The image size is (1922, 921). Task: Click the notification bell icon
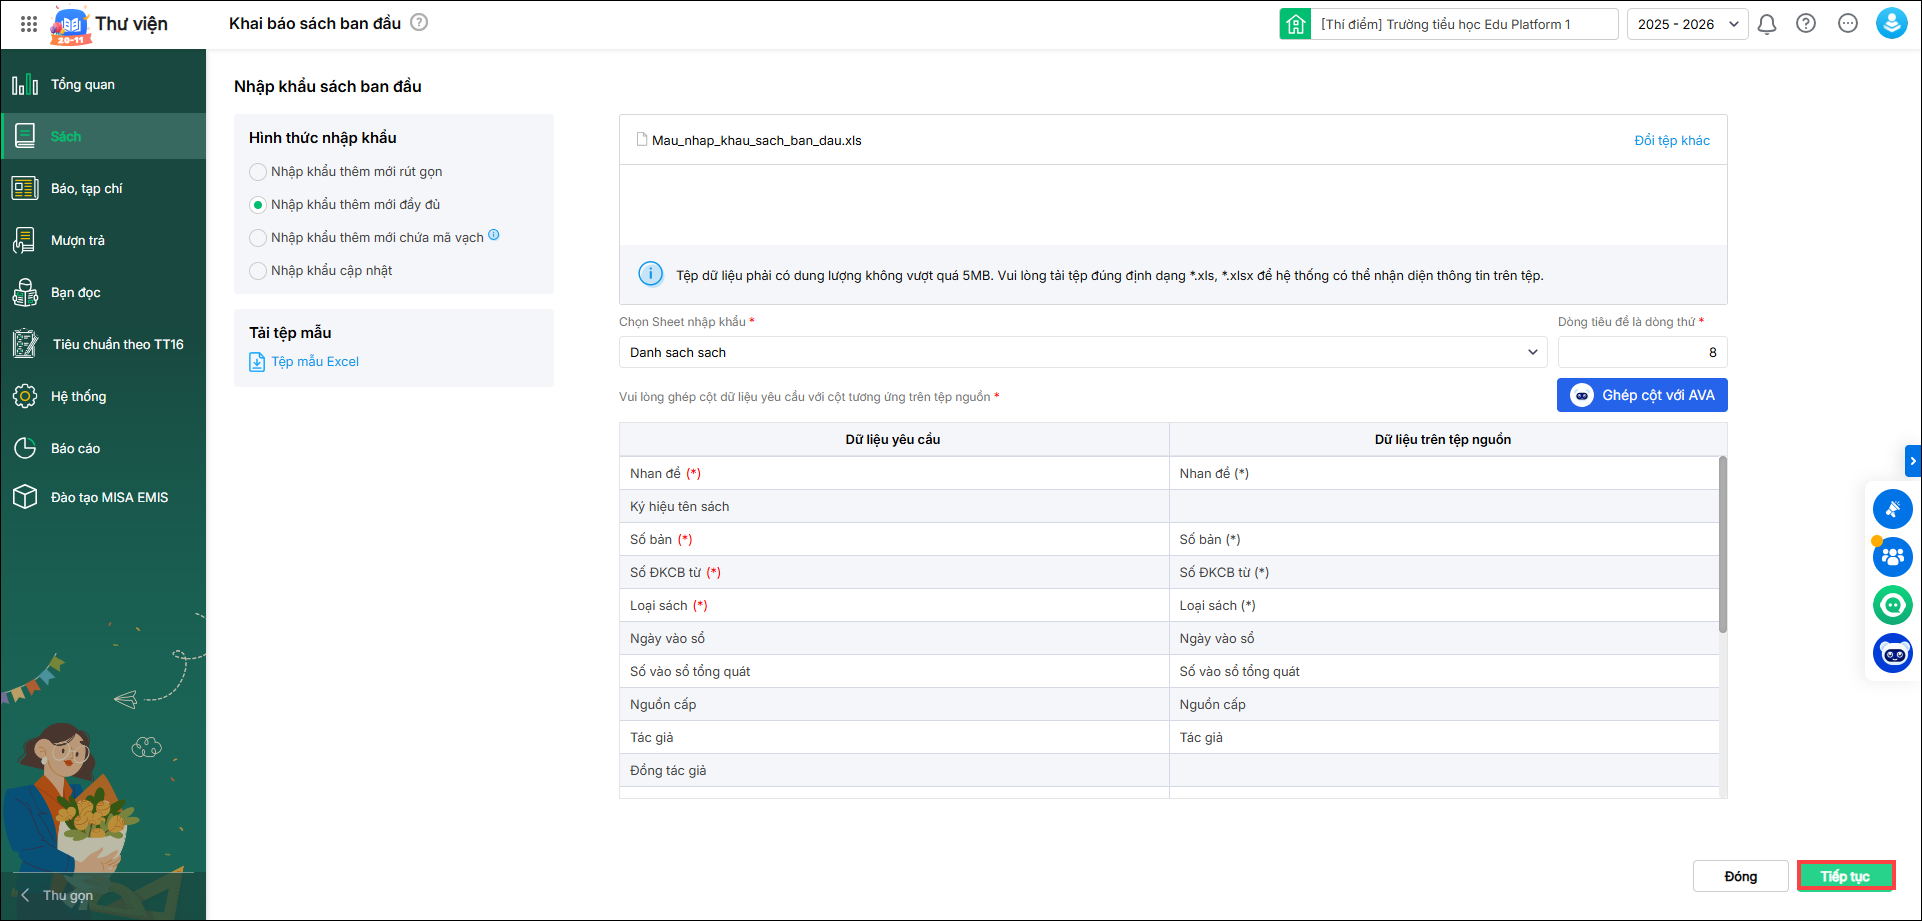pos(1767,24)
